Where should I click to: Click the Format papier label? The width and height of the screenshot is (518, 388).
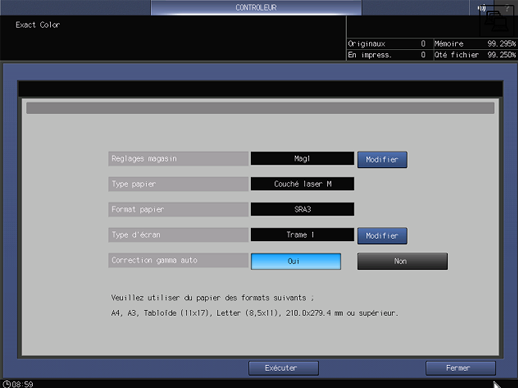click(178, 209)
